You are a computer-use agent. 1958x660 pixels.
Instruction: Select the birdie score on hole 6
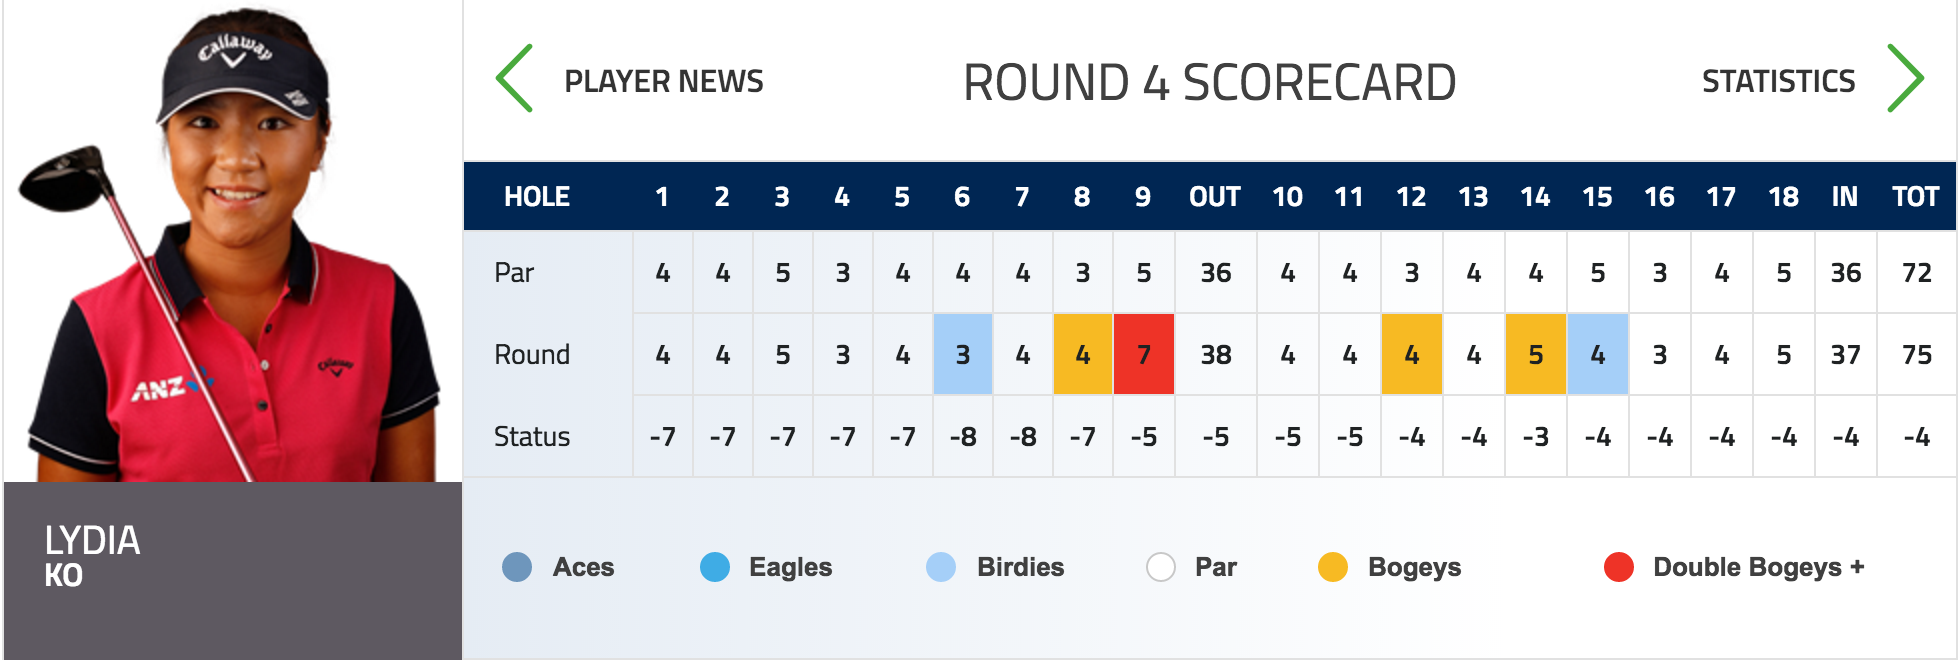coord(962,354)
